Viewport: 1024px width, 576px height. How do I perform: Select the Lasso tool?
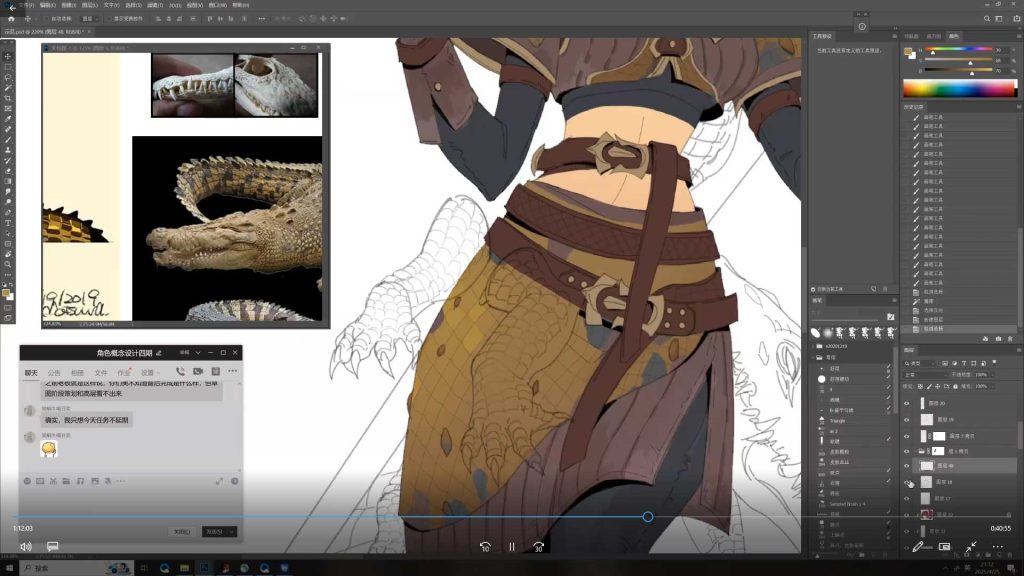point(8,77)
